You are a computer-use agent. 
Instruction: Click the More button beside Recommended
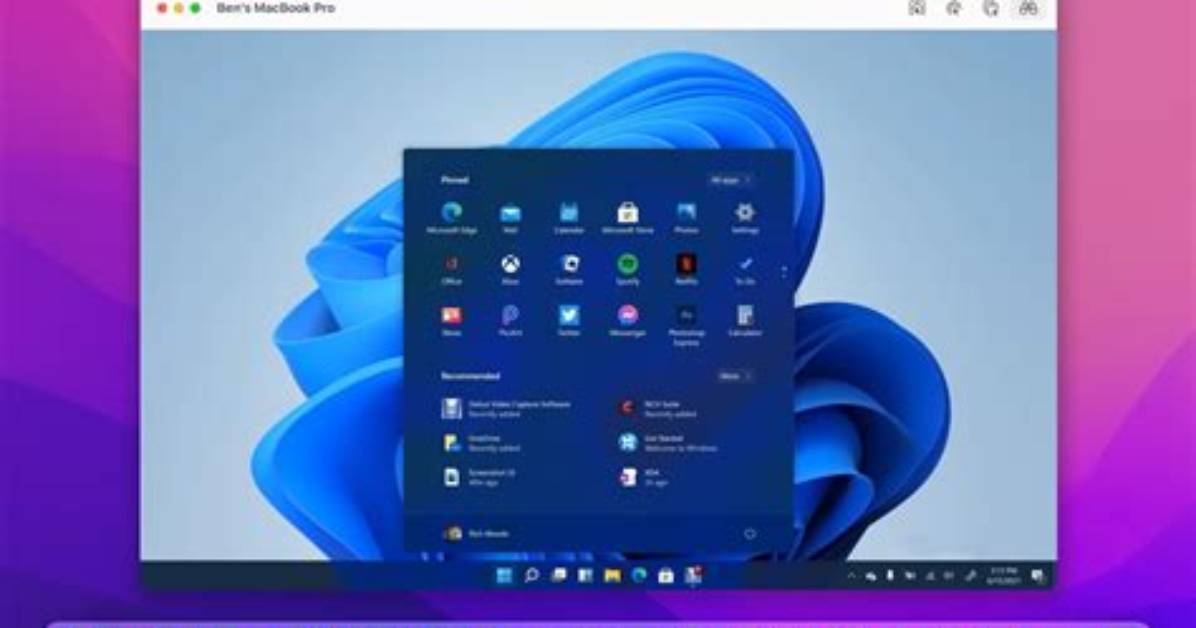tap(735, 376)
